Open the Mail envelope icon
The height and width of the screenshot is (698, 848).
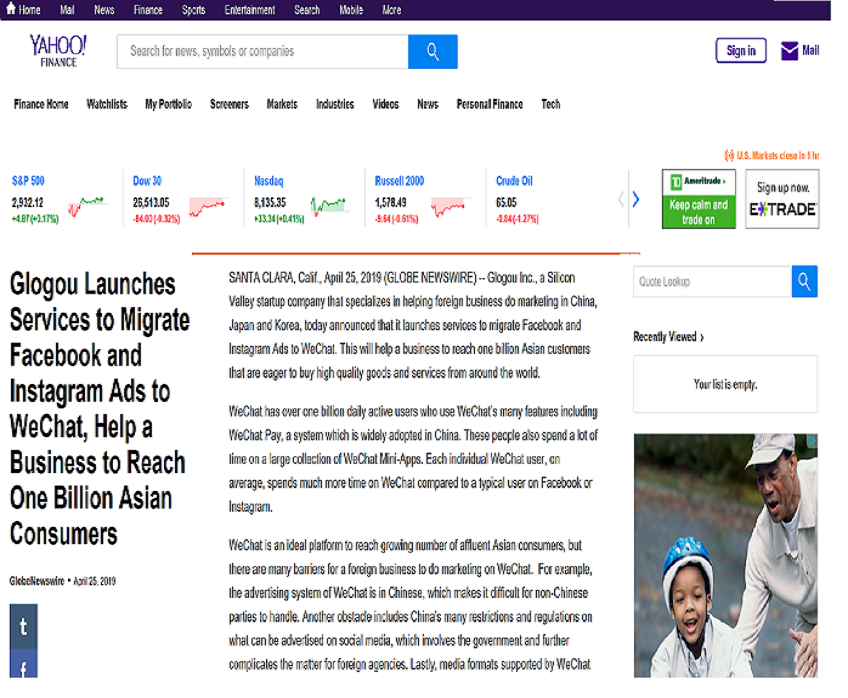click(790, 51)
